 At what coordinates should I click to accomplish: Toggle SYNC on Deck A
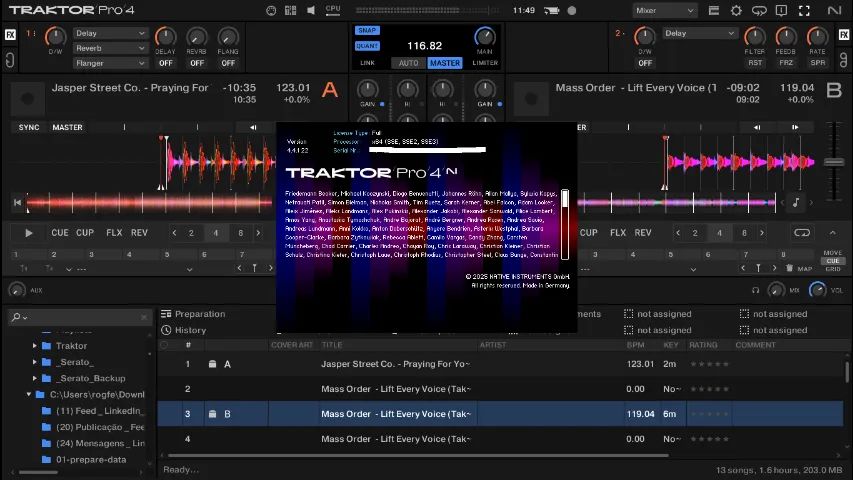coord(29,127)
